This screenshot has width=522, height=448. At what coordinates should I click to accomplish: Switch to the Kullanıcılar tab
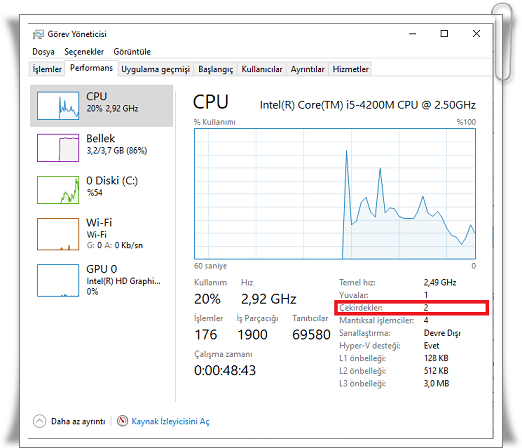point(262,69)
